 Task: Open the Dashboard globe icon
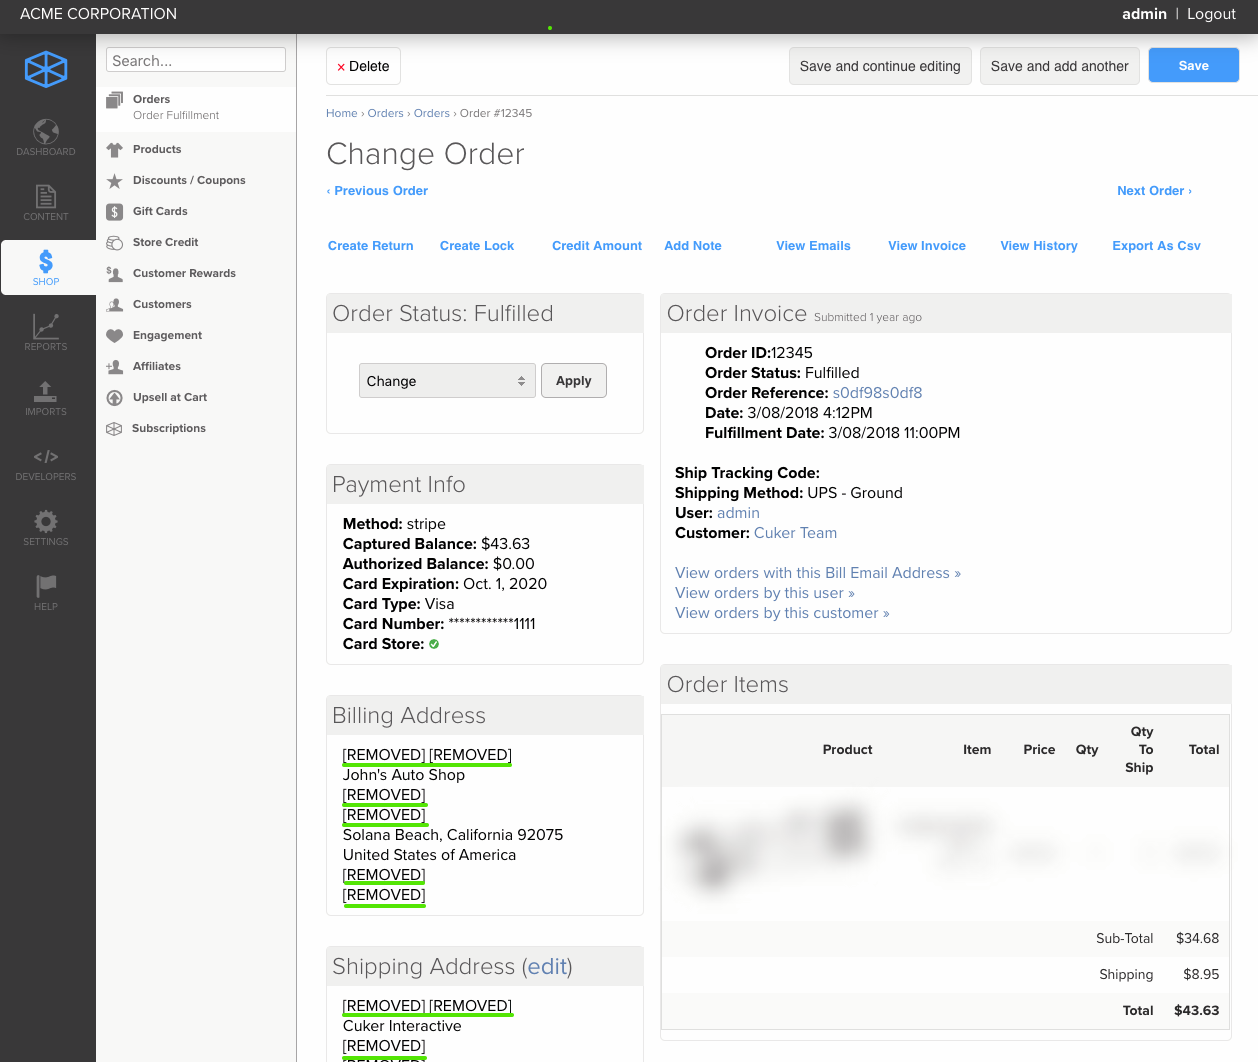(46, 131)
